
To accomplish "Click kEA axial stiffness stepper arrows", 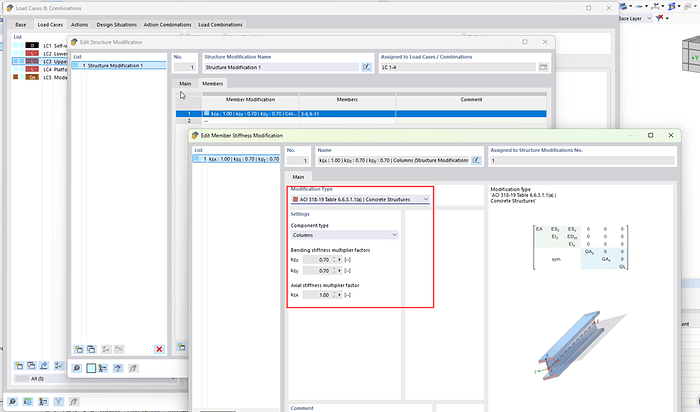I will click(335, 296).
